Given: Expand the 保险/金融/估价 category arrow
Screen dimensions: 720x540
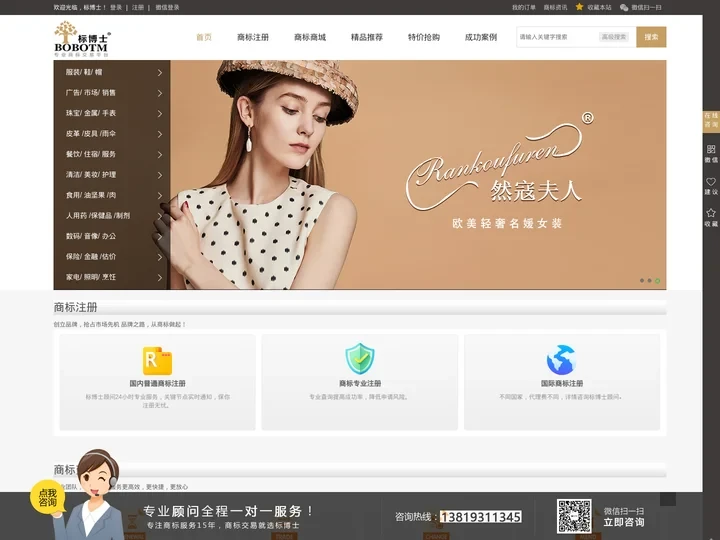Looking at the screenshot, I should click(x=160, y=257).
